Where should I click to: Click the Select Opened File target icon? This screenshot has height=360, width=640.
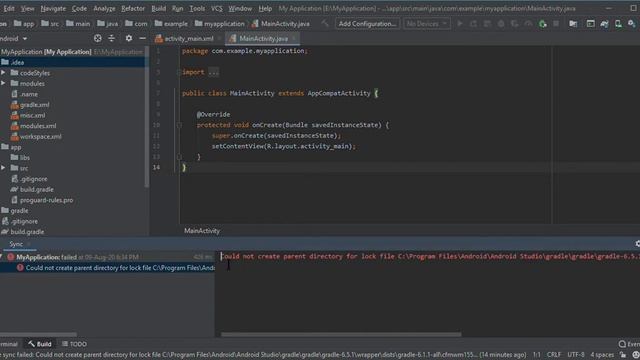pos(98,38)
